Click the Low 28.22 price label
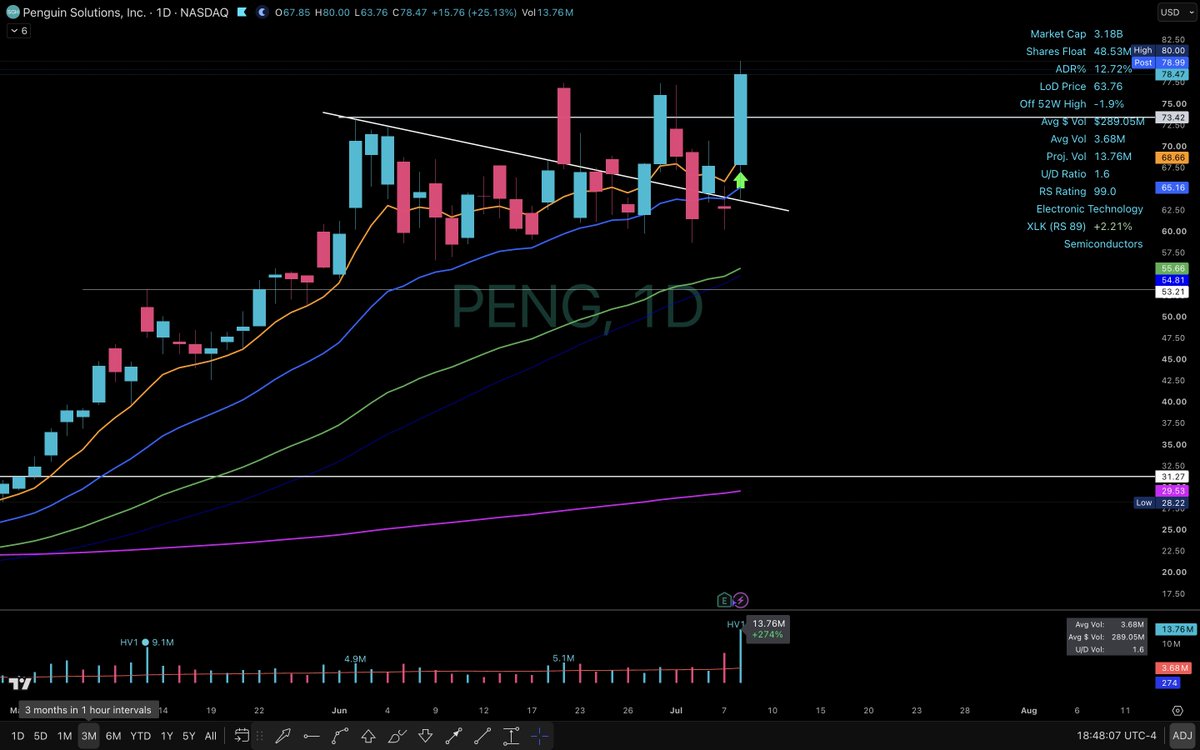This screenshot has height=750, width=1200. (1162, 503)
